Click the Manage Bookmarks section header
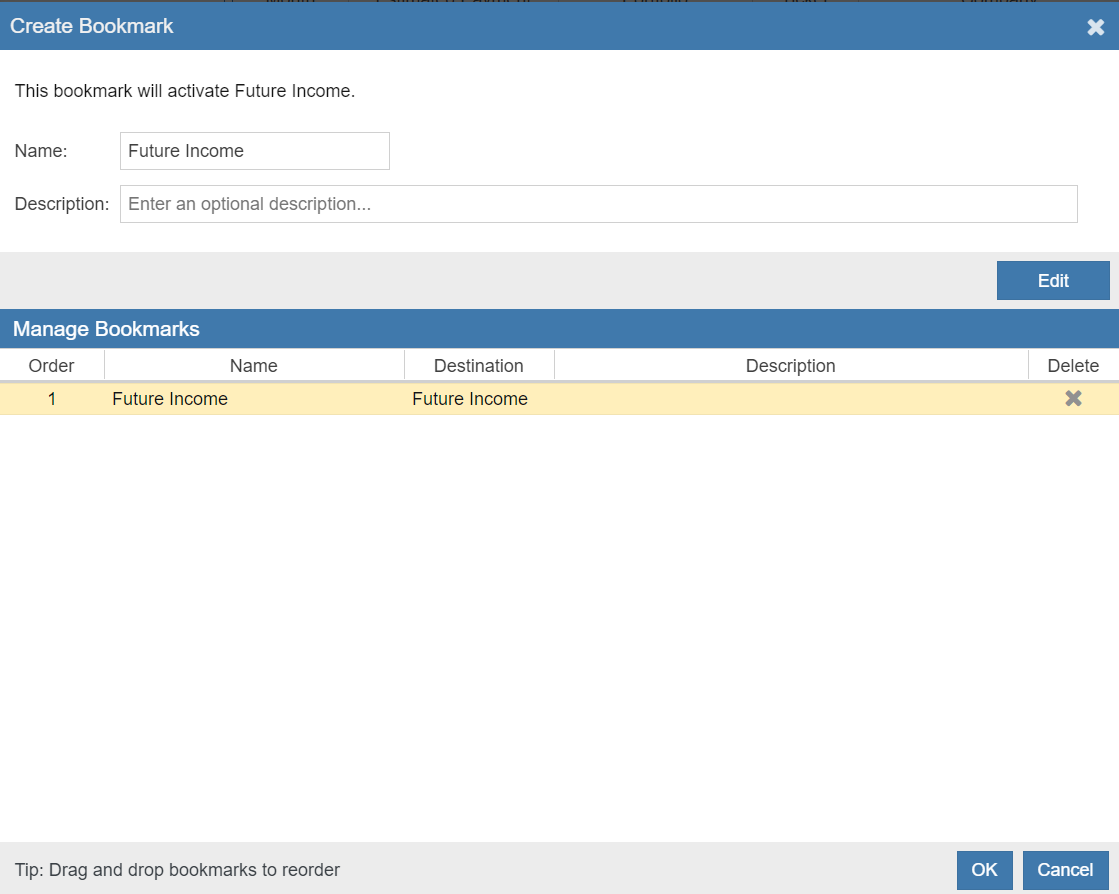Image resolution: width=1119 pixels, height=894 pixels. coord(106,329)
